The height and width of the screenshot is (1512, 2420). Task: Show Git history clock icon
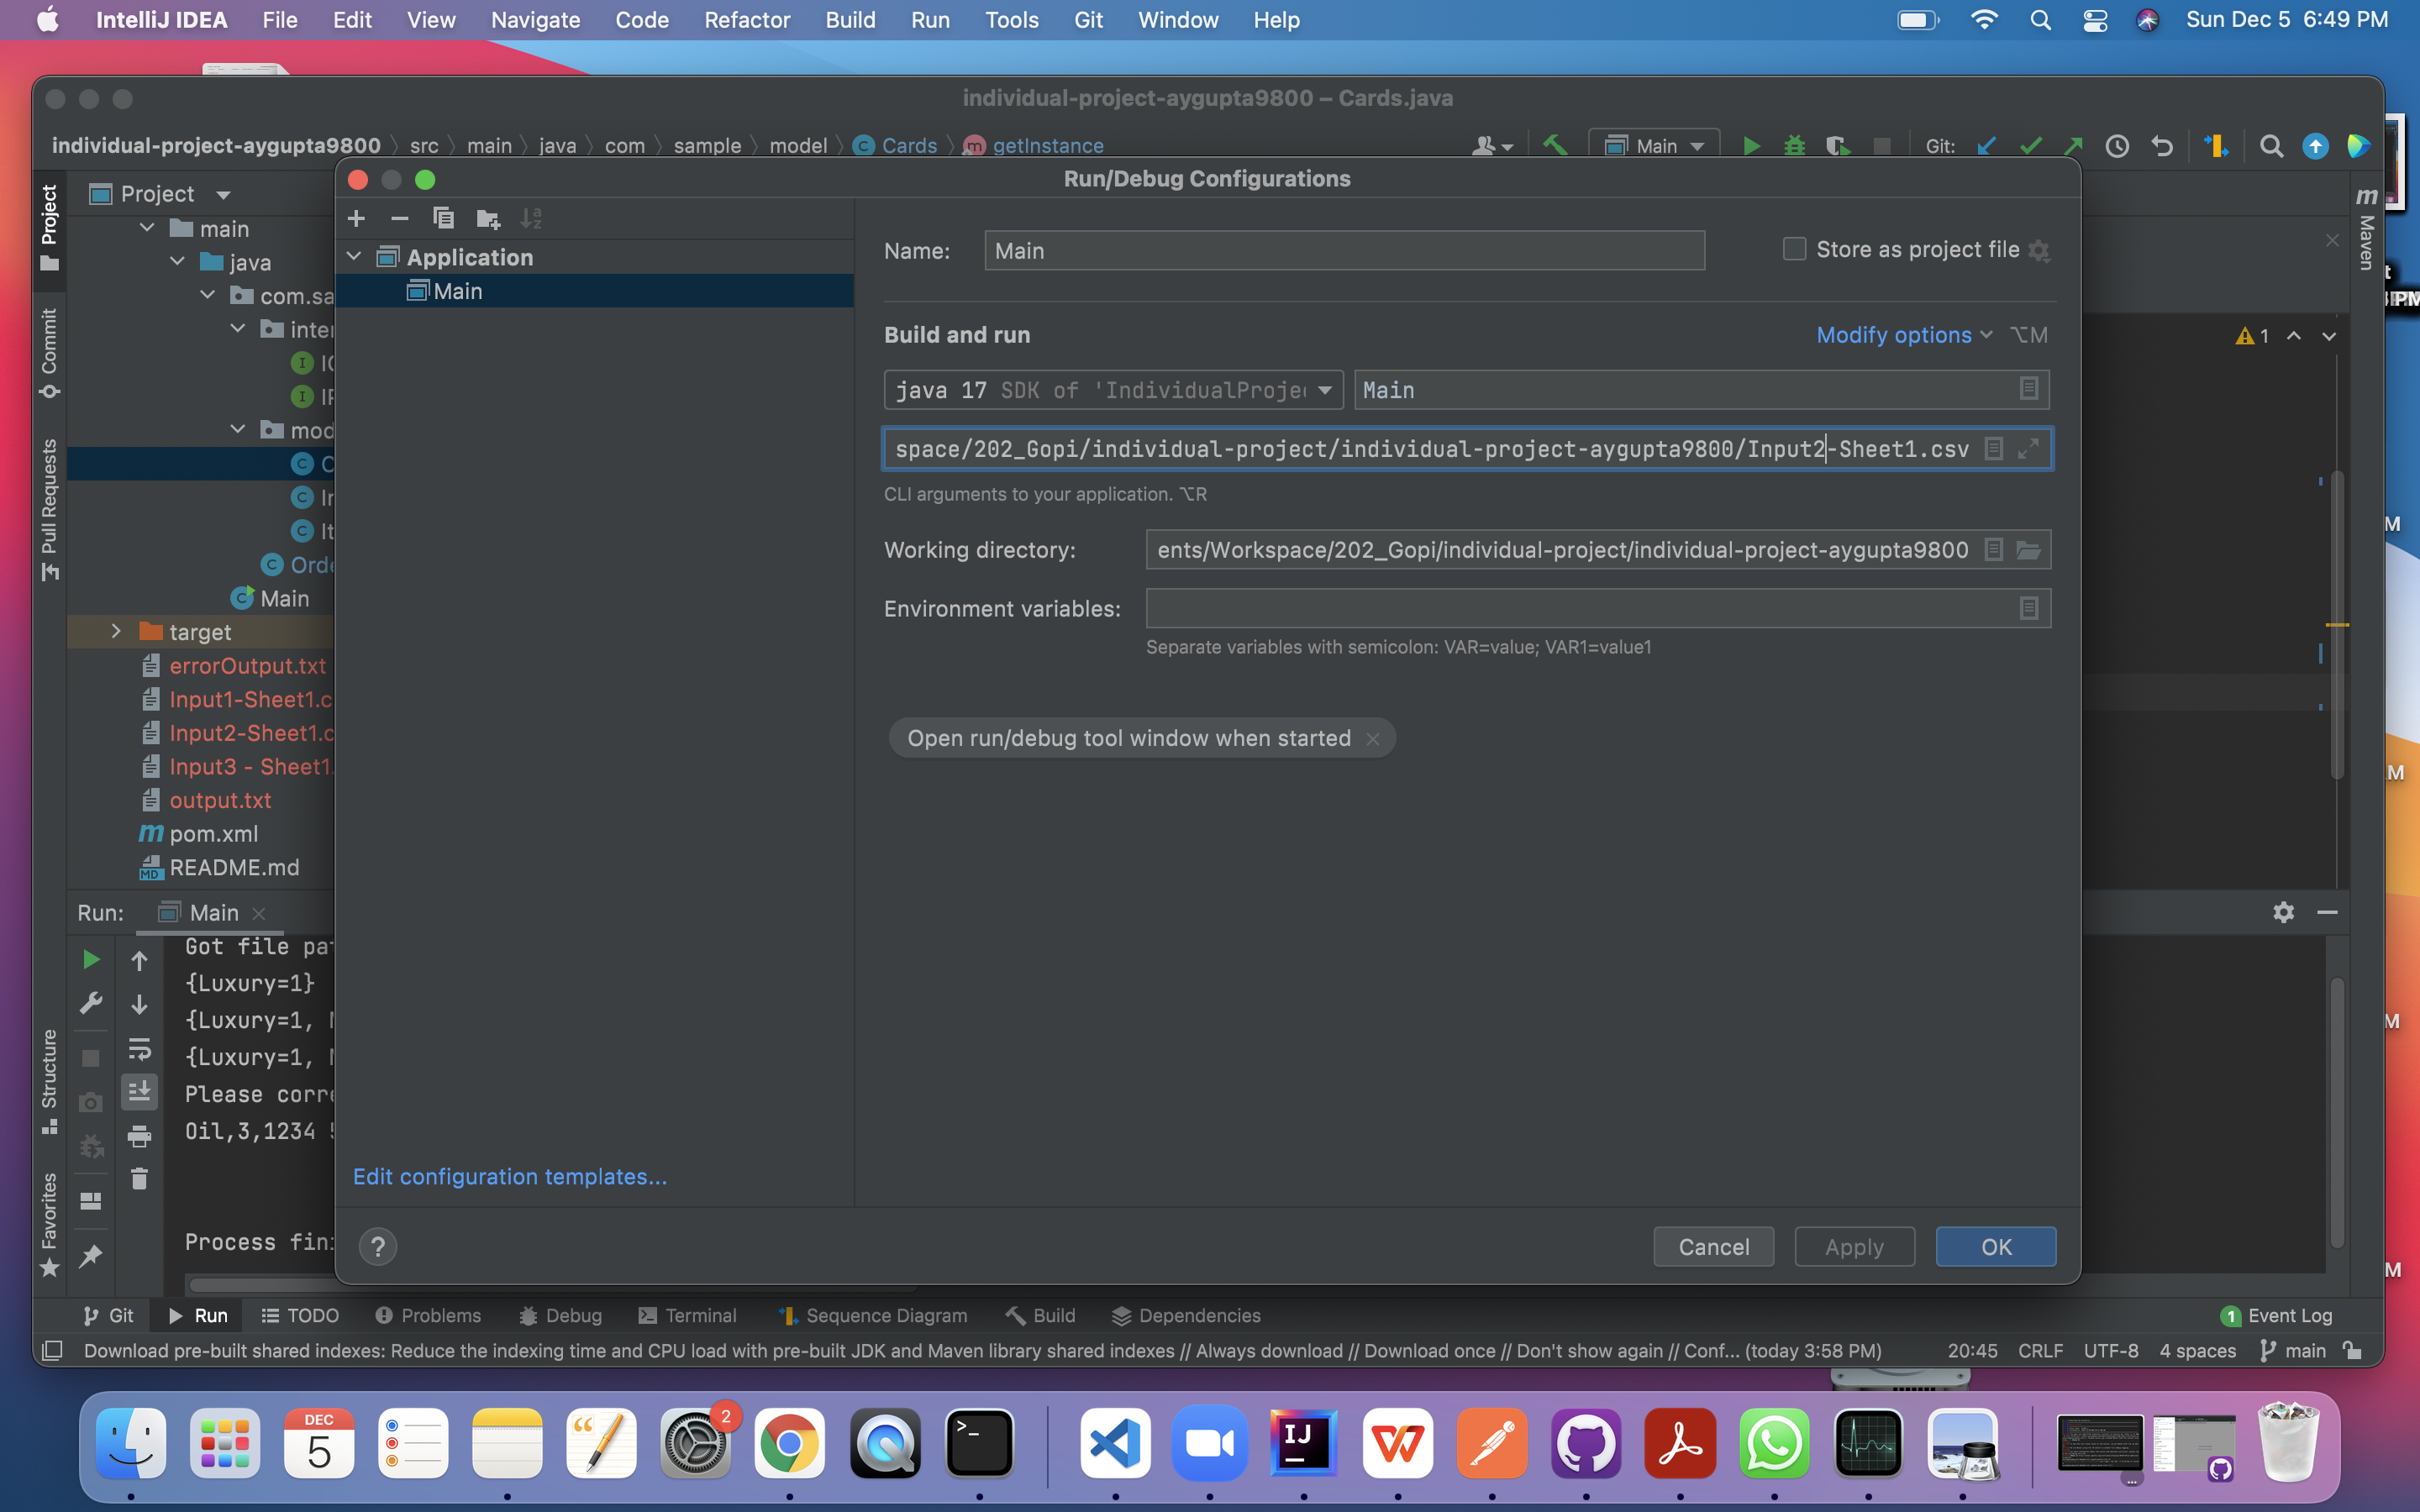click(x=2117, y=146)
